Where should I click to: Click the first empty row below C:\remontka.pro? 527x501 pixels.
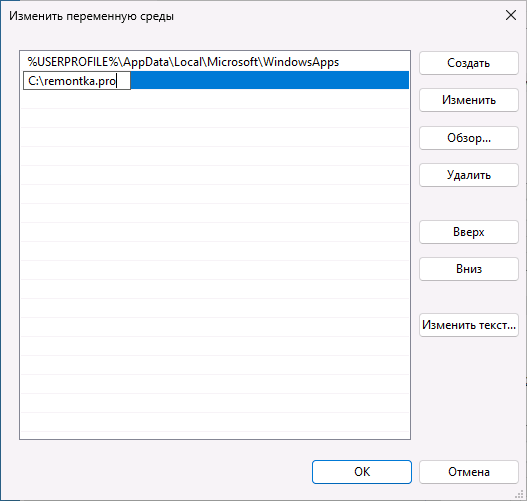coord(215,99)
